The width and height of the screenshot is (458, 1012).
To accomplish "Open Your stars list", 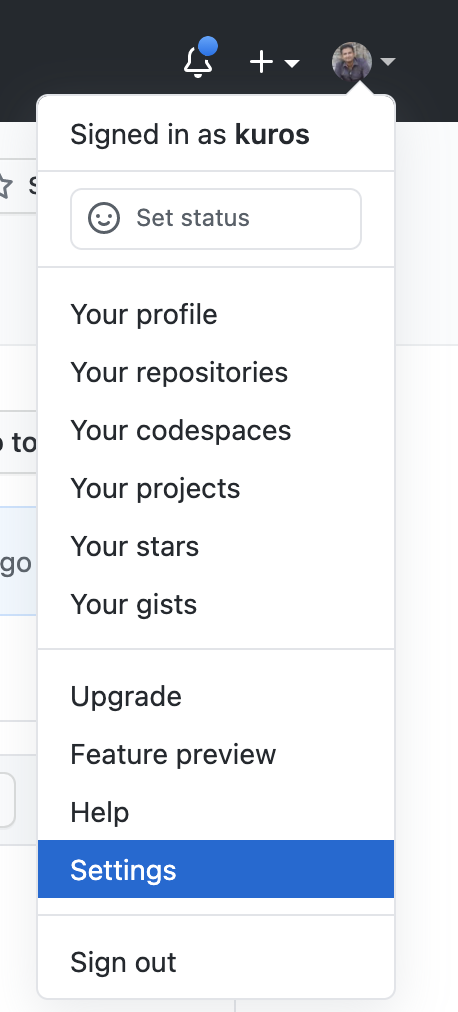I will [x=216, y=547].
